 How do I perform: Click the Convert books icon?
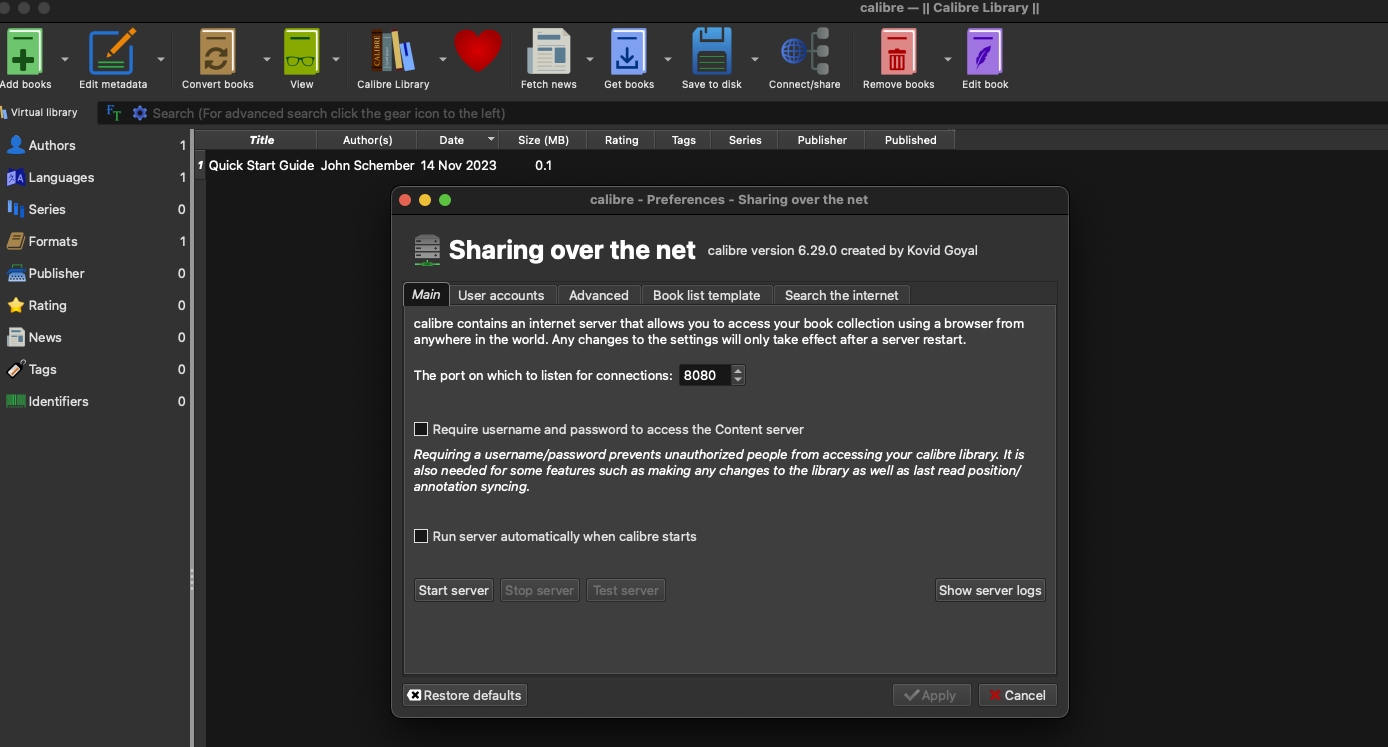point(217,52)
